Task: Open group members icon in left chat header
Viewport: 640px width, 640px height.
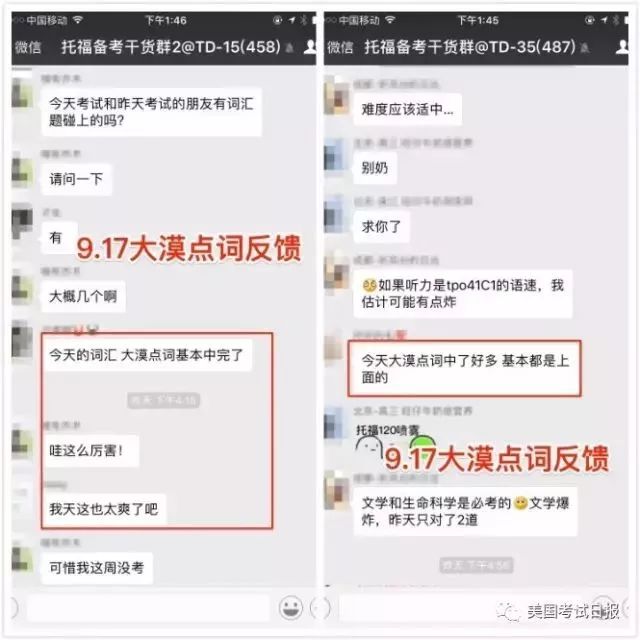Action: 310,47
